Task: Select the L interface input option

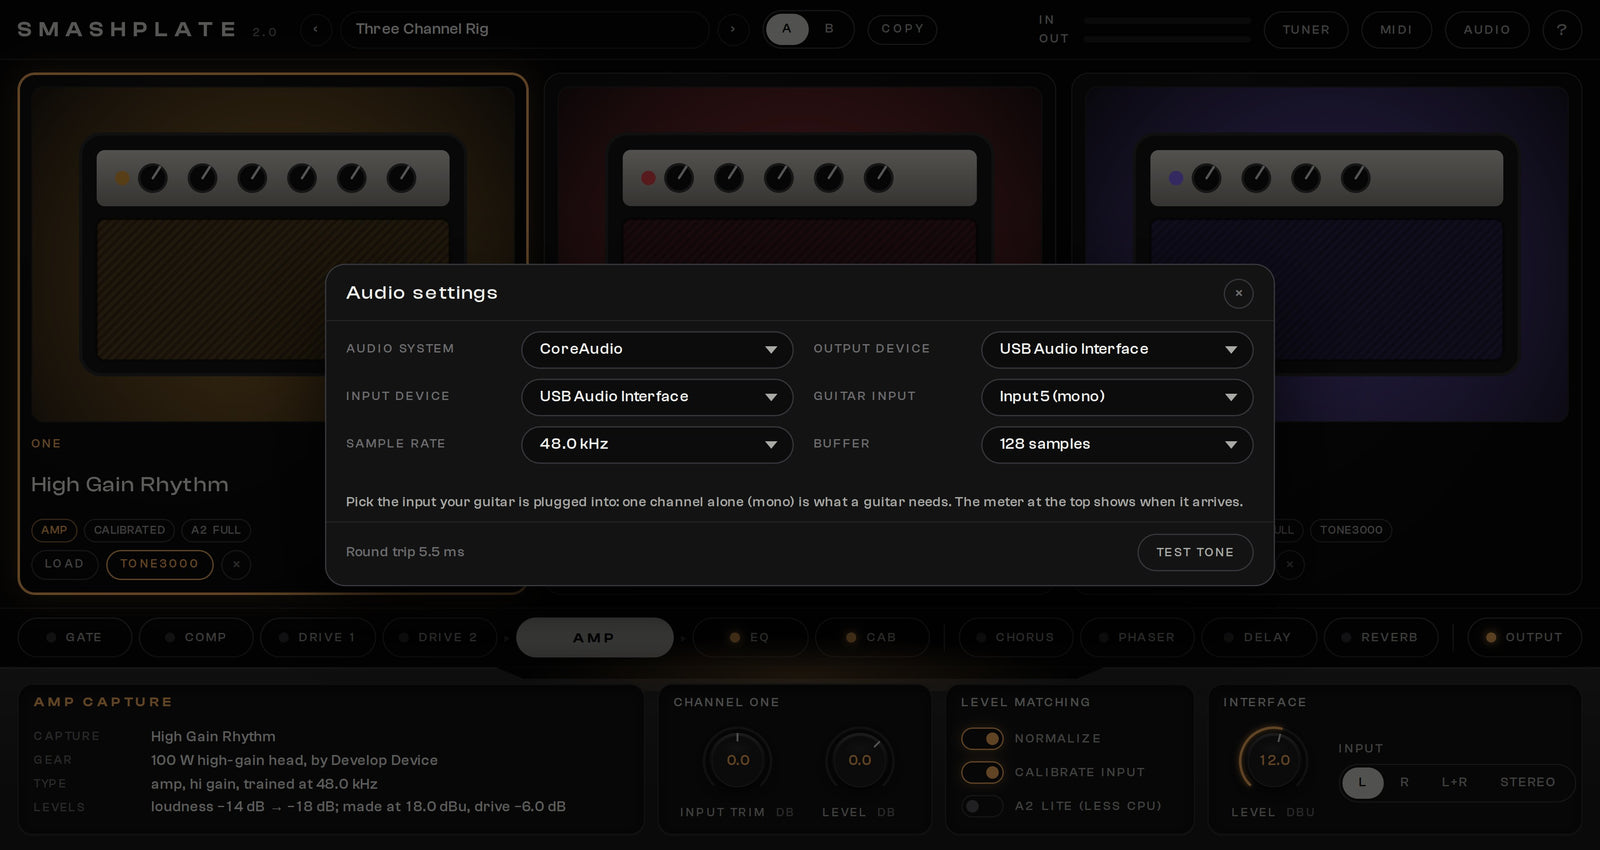Action: pyautogui.click(x=1362, y=782)
